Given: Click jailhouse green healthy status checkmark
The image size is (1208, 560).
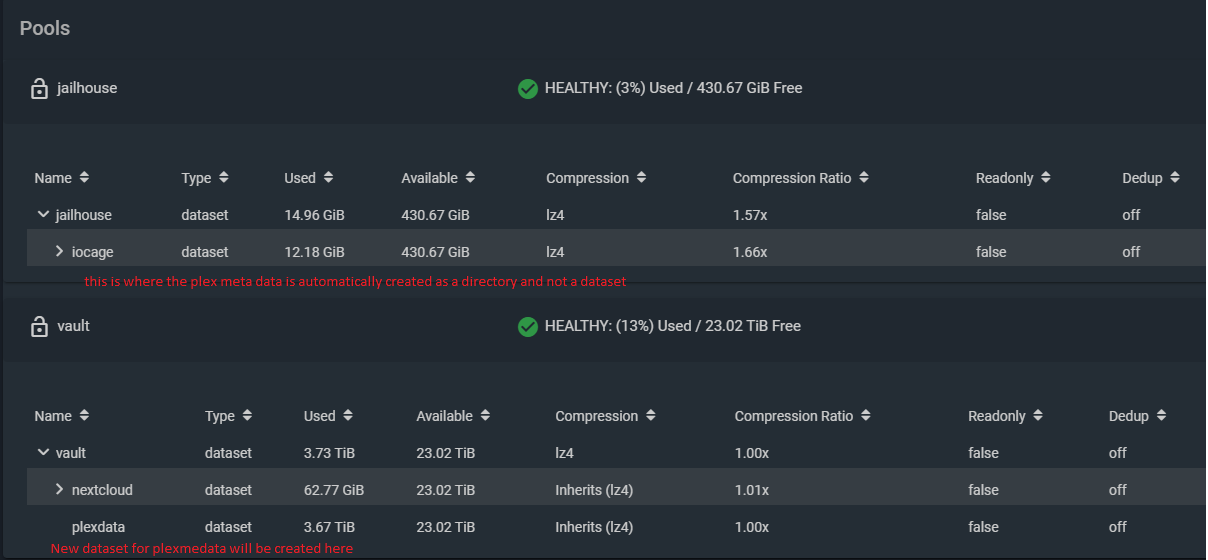Looking at the screenshot, I should pyautogui.click(x=528, y=89).
